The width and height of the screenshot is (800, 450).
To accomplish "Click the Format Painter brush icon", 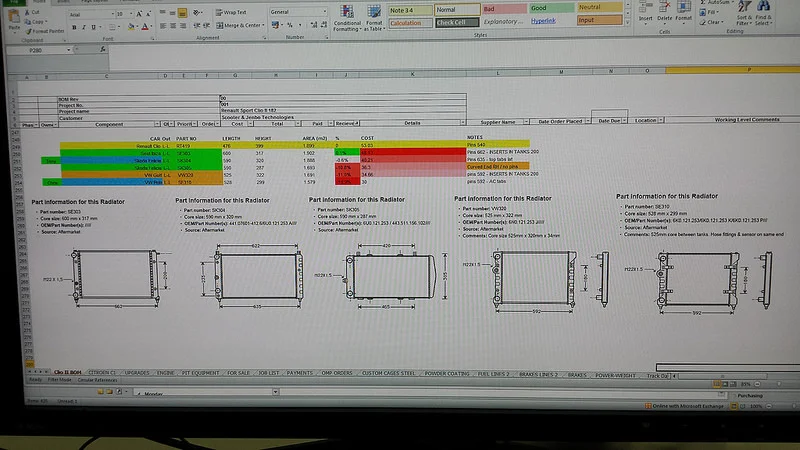I will click(x=30, y=32).
